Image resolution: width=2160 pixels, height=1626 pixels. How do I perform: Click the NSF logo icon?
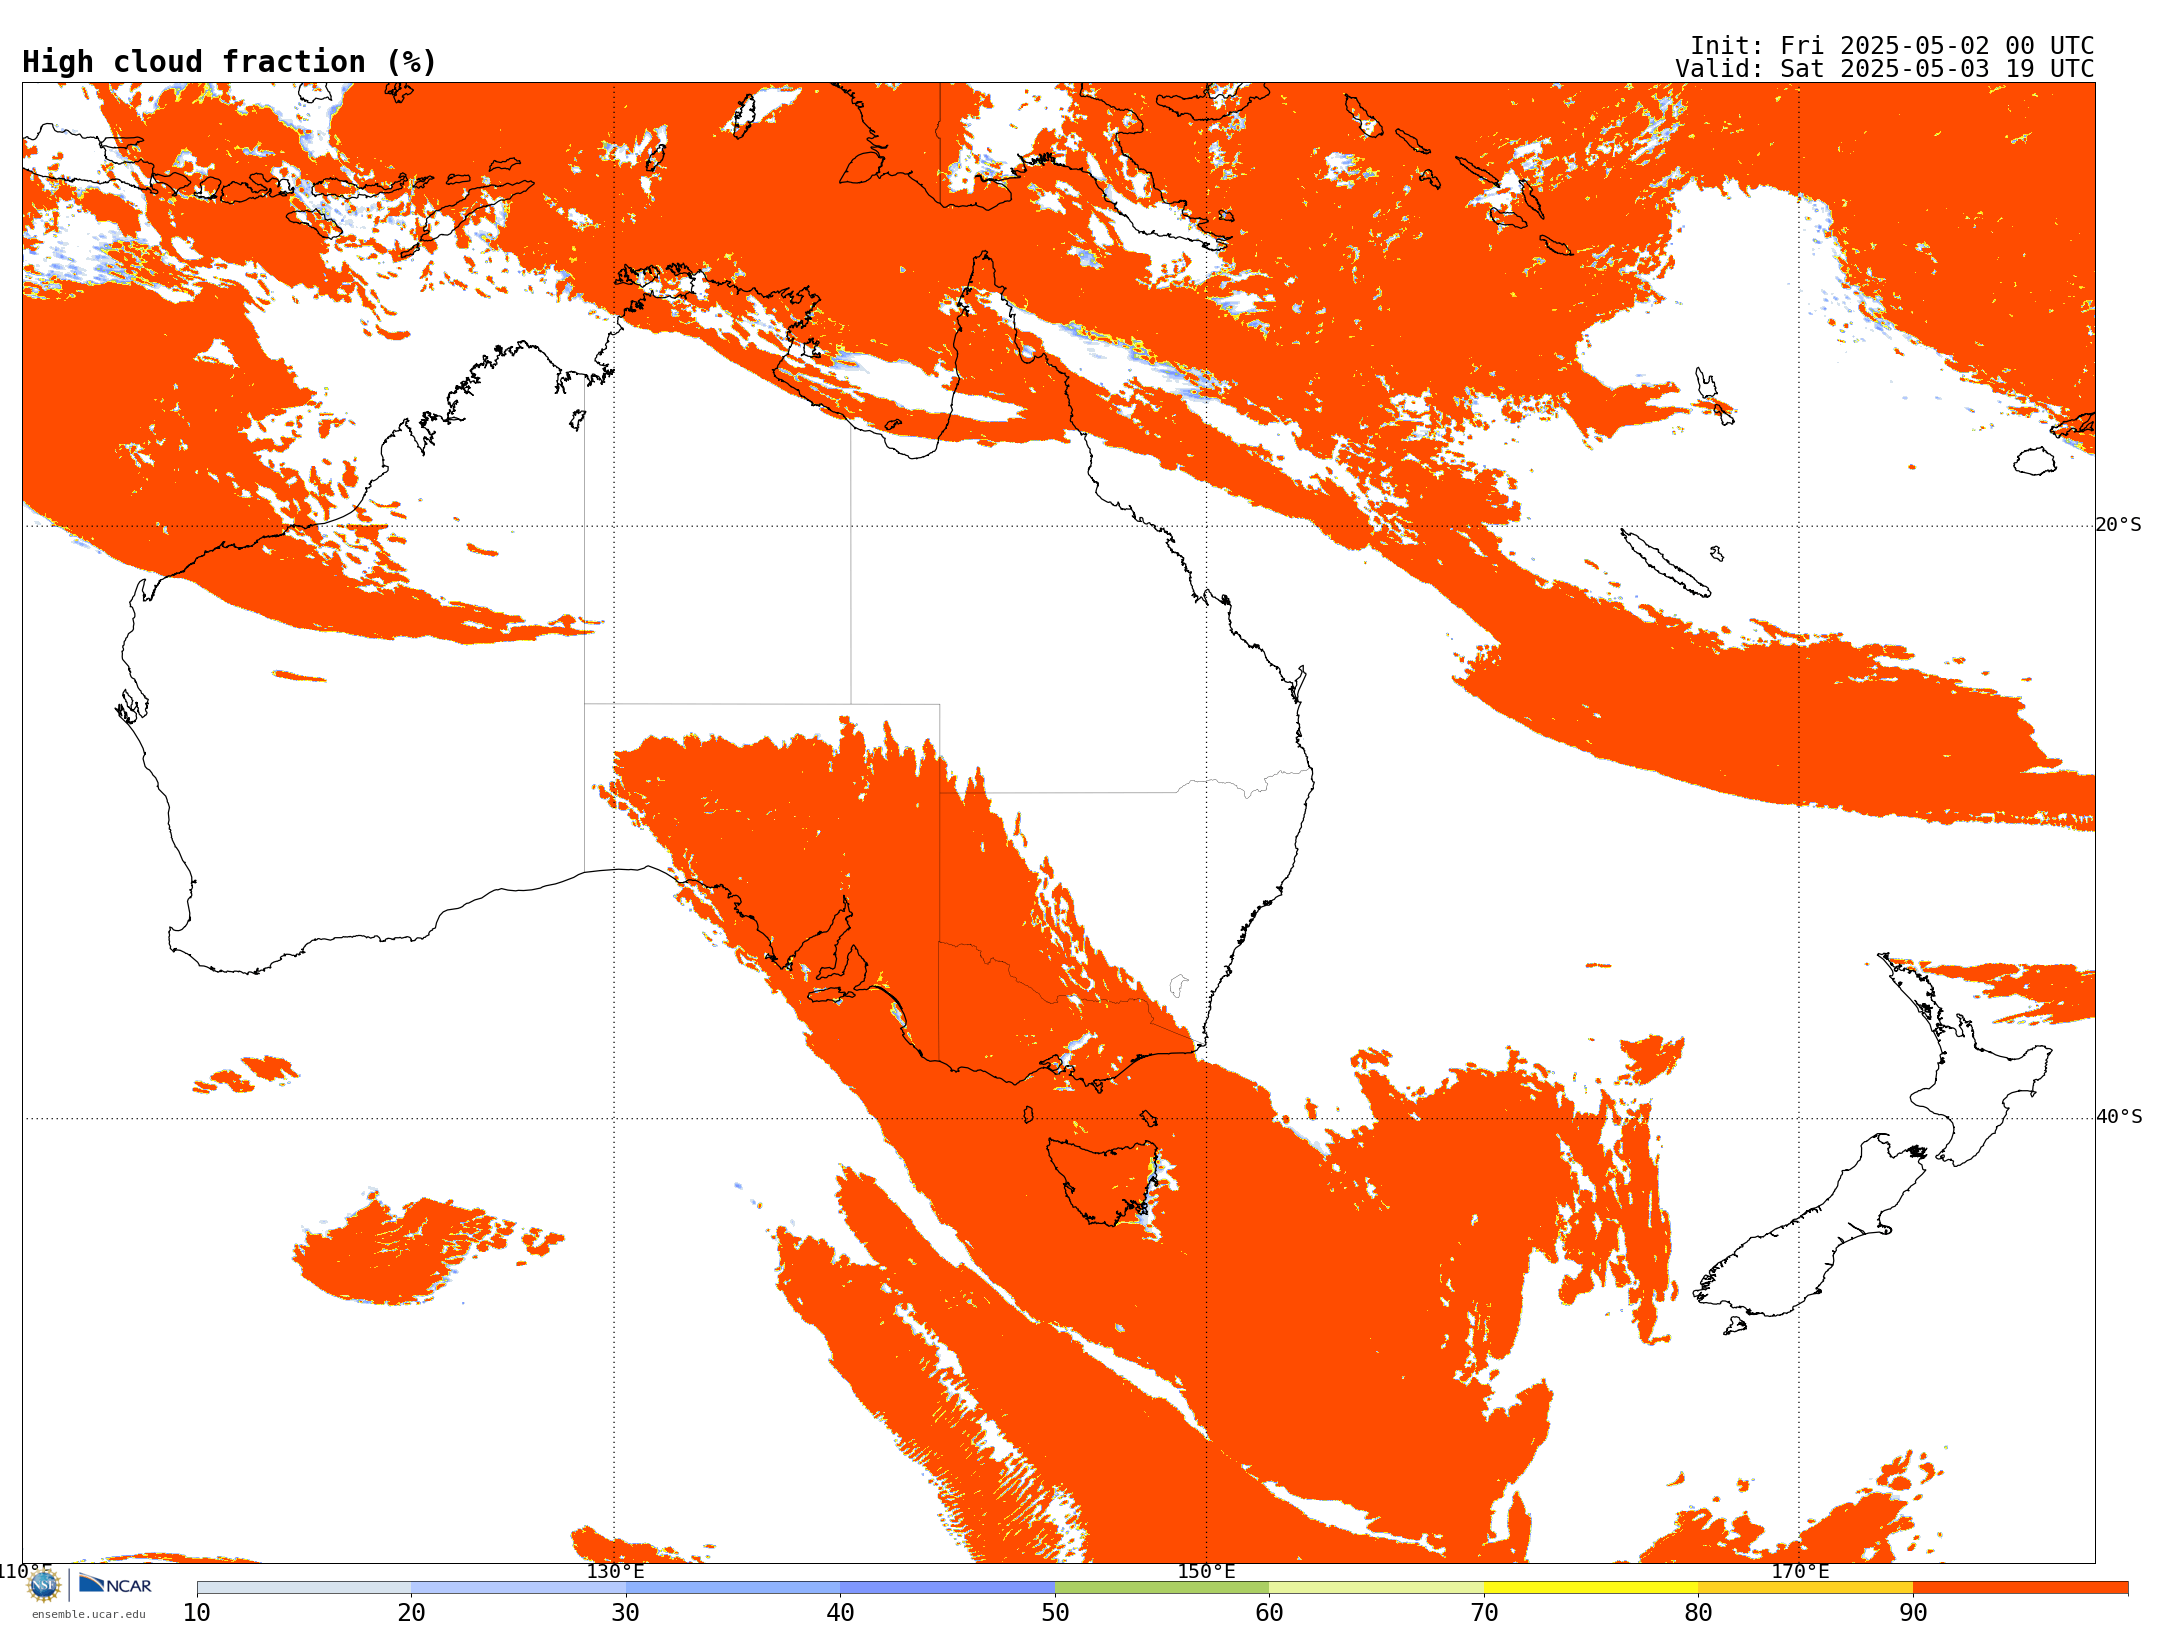tap(44, 1585)
